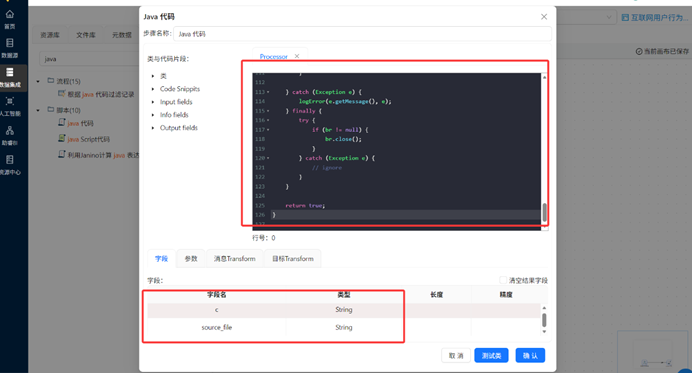Open the network-node sidebar icon below 人工智能
This screenshot has width=692, height=373.
point(10,130)
